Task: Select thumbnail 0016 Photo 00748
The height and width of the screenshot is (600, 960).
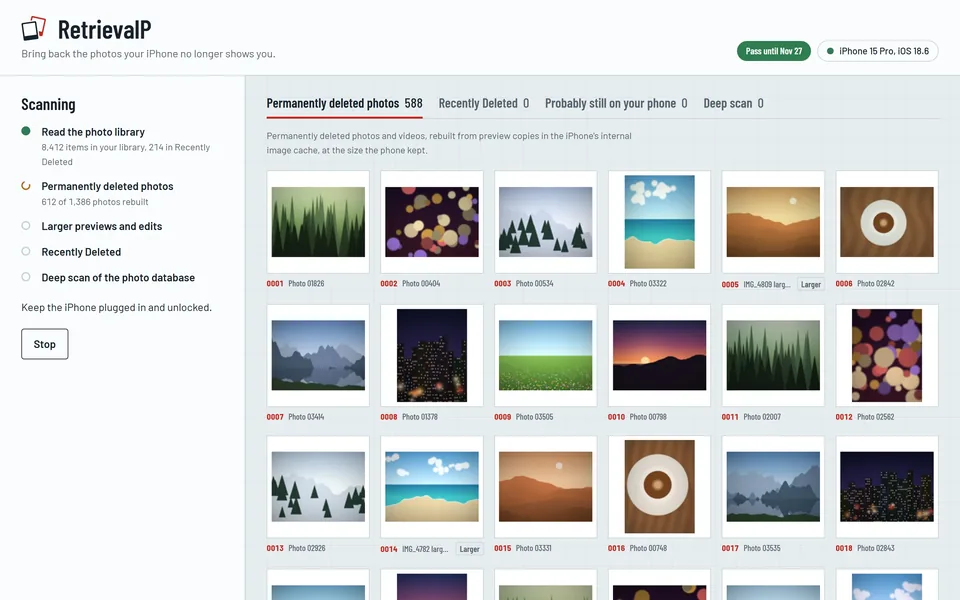Action: [660, 487]
